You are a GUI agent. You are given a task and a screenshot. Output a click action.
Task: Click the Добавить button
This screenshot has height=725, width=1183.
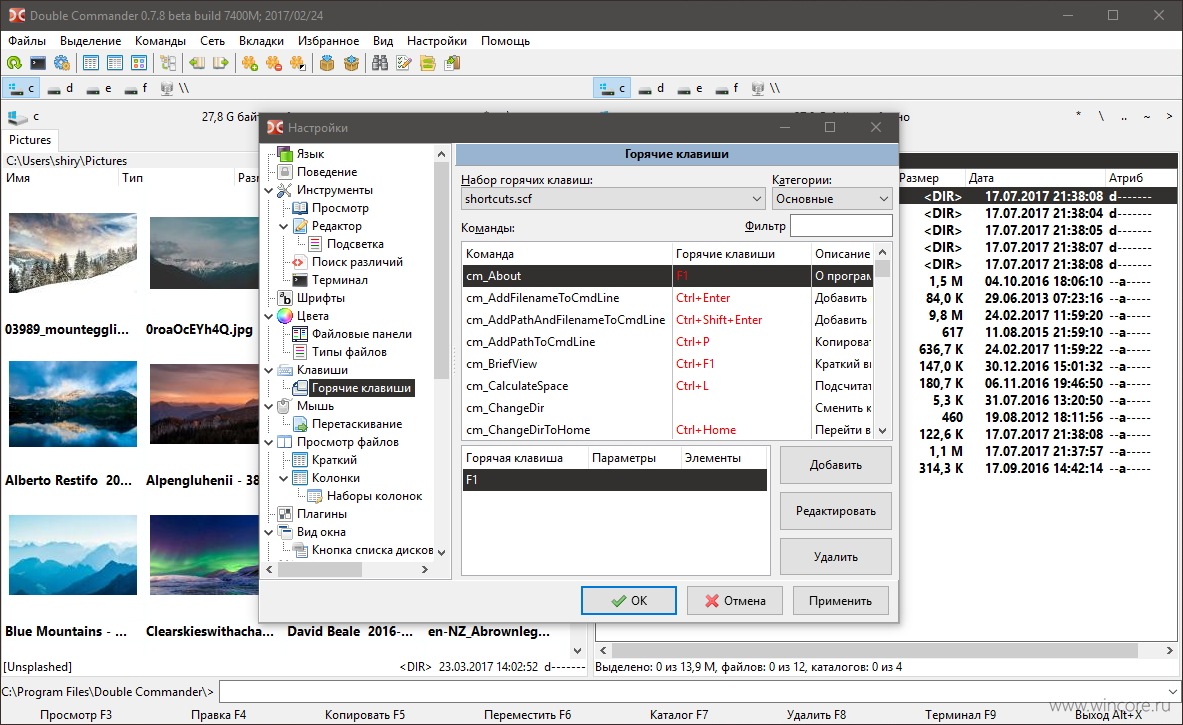point(836,465)
